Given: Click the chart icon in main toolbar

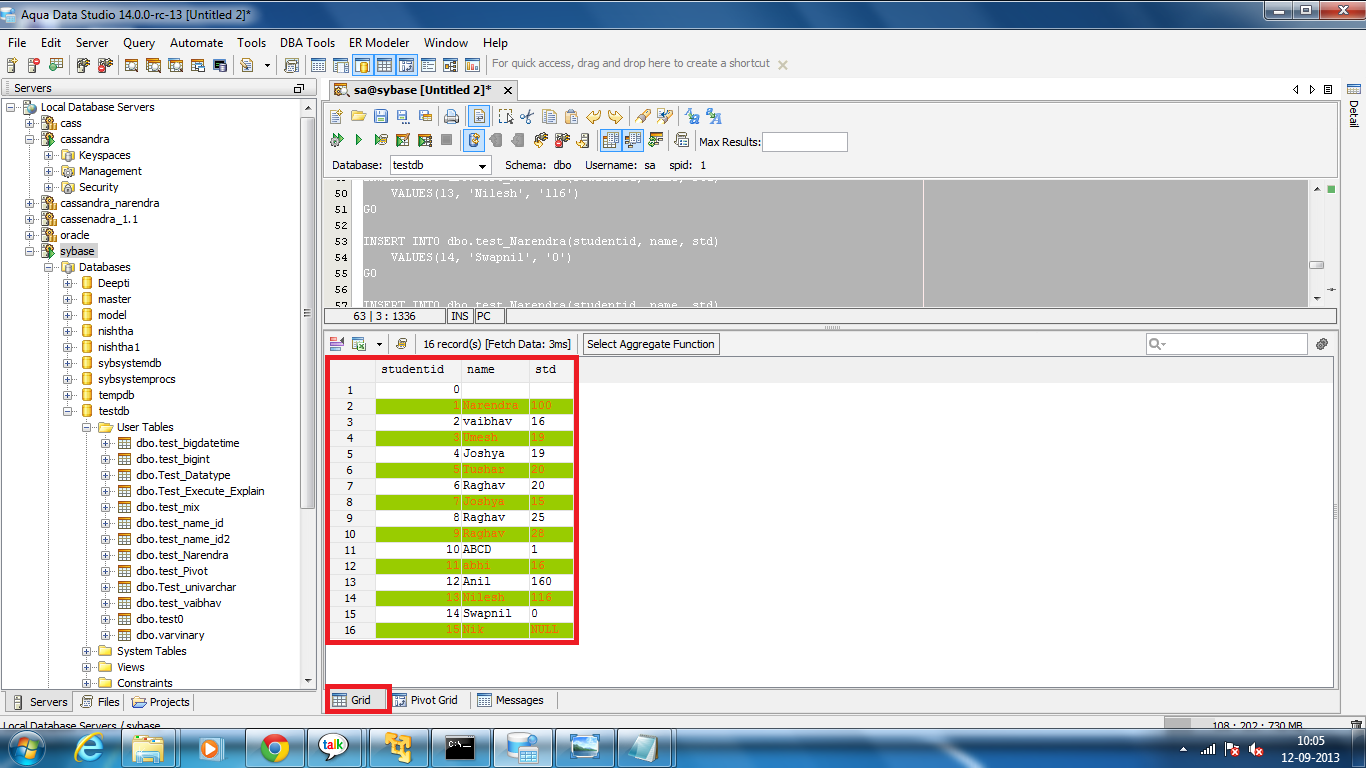Looking at the screenshot, I should pyautogui.click(x=472, y=65).
